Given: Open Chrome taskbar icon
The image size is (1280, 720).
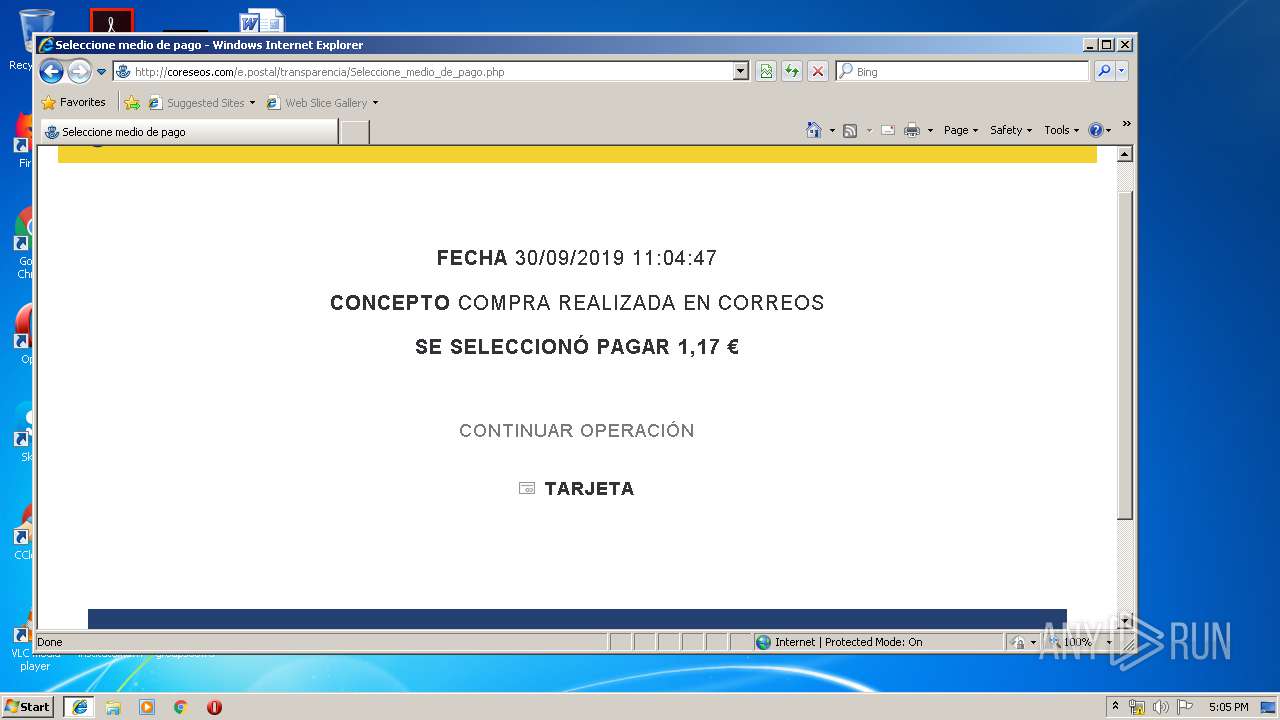Looking at the screenshot, I should (x=180, y=707).
